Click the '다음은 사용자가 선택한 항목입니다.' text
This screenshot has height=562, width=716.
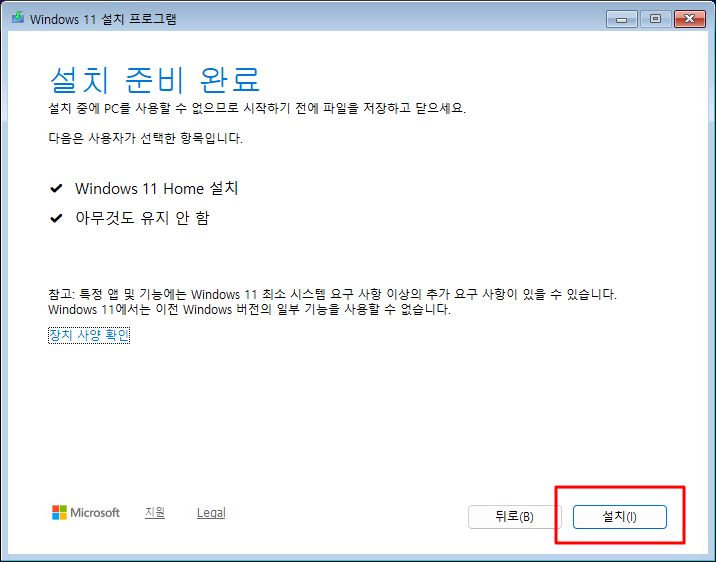tap(145, 138)
